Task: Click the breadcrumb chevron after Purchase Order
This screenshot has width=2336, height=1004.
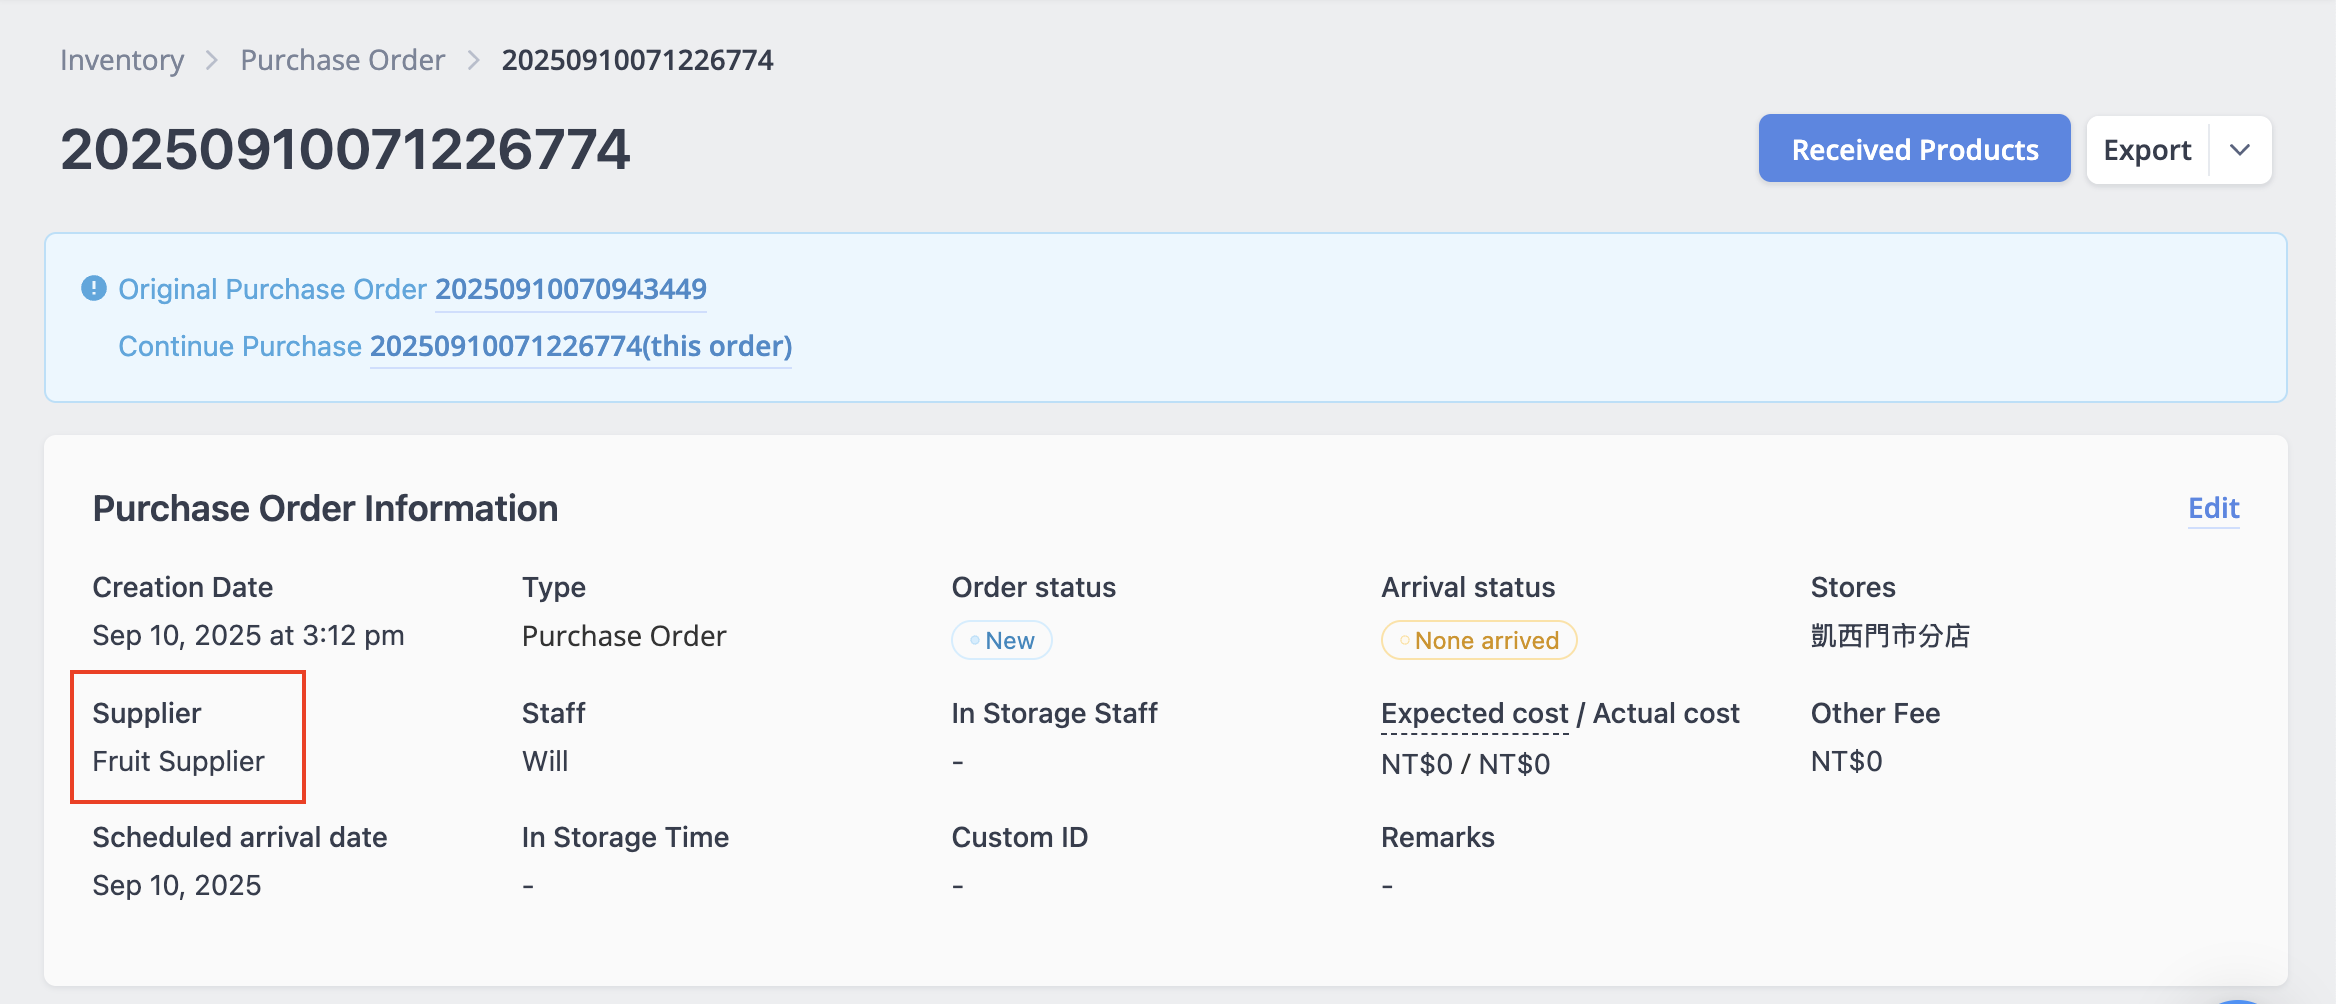Action: (x=474, y=60)
